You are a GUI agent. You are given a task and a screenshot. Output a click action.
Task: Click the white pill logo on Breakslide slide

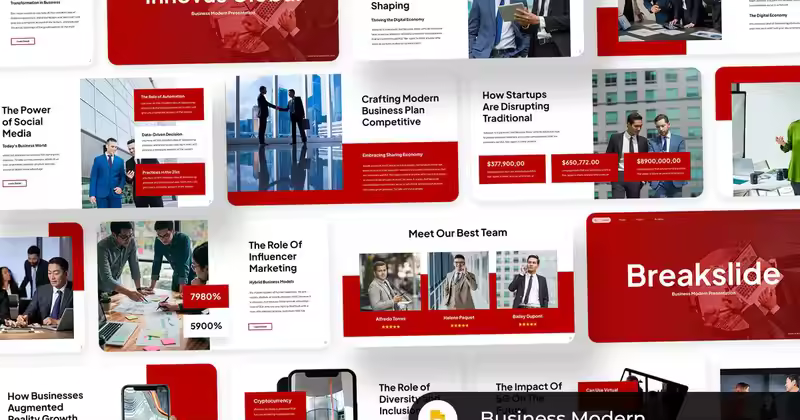(602, 220)
